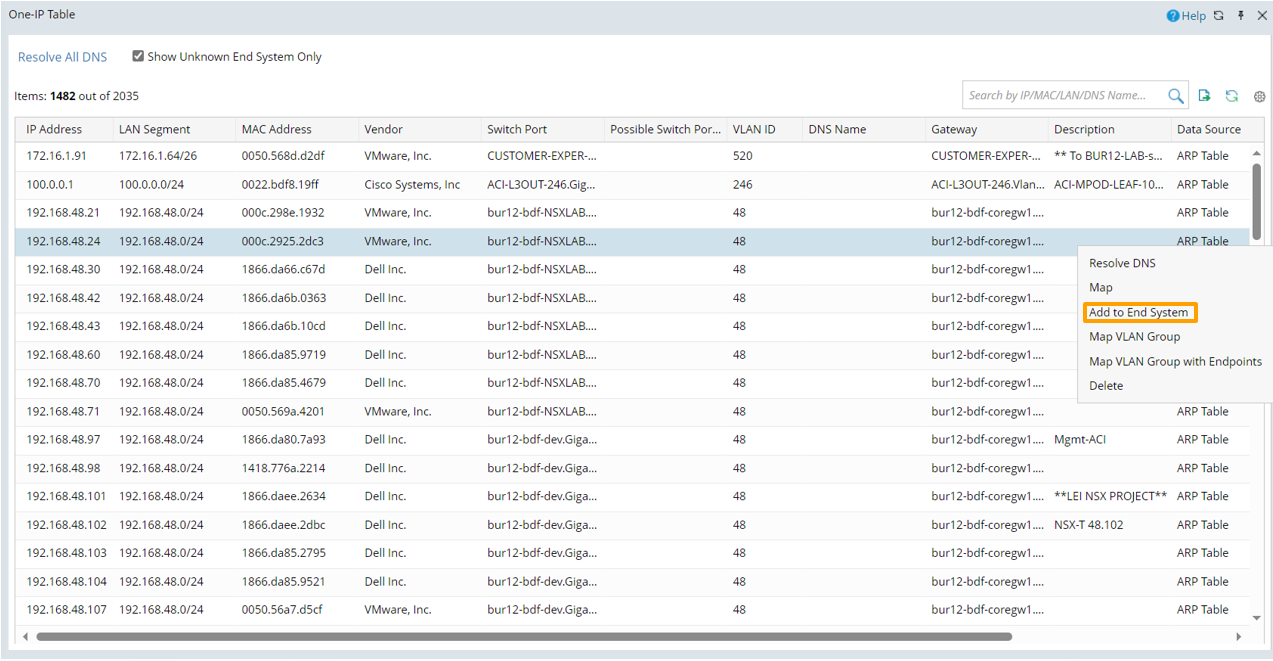Choose Map VLAN Group with Endpoints
Screen dimensions: 1273x661
[1175, 362]
